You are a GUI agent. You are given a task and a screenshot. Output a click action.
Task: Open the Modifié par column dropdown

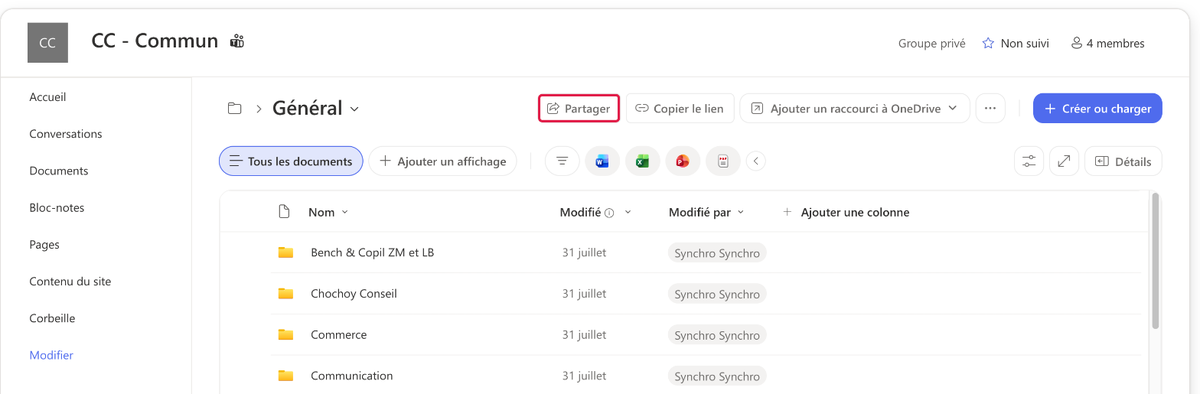[741, 212]
